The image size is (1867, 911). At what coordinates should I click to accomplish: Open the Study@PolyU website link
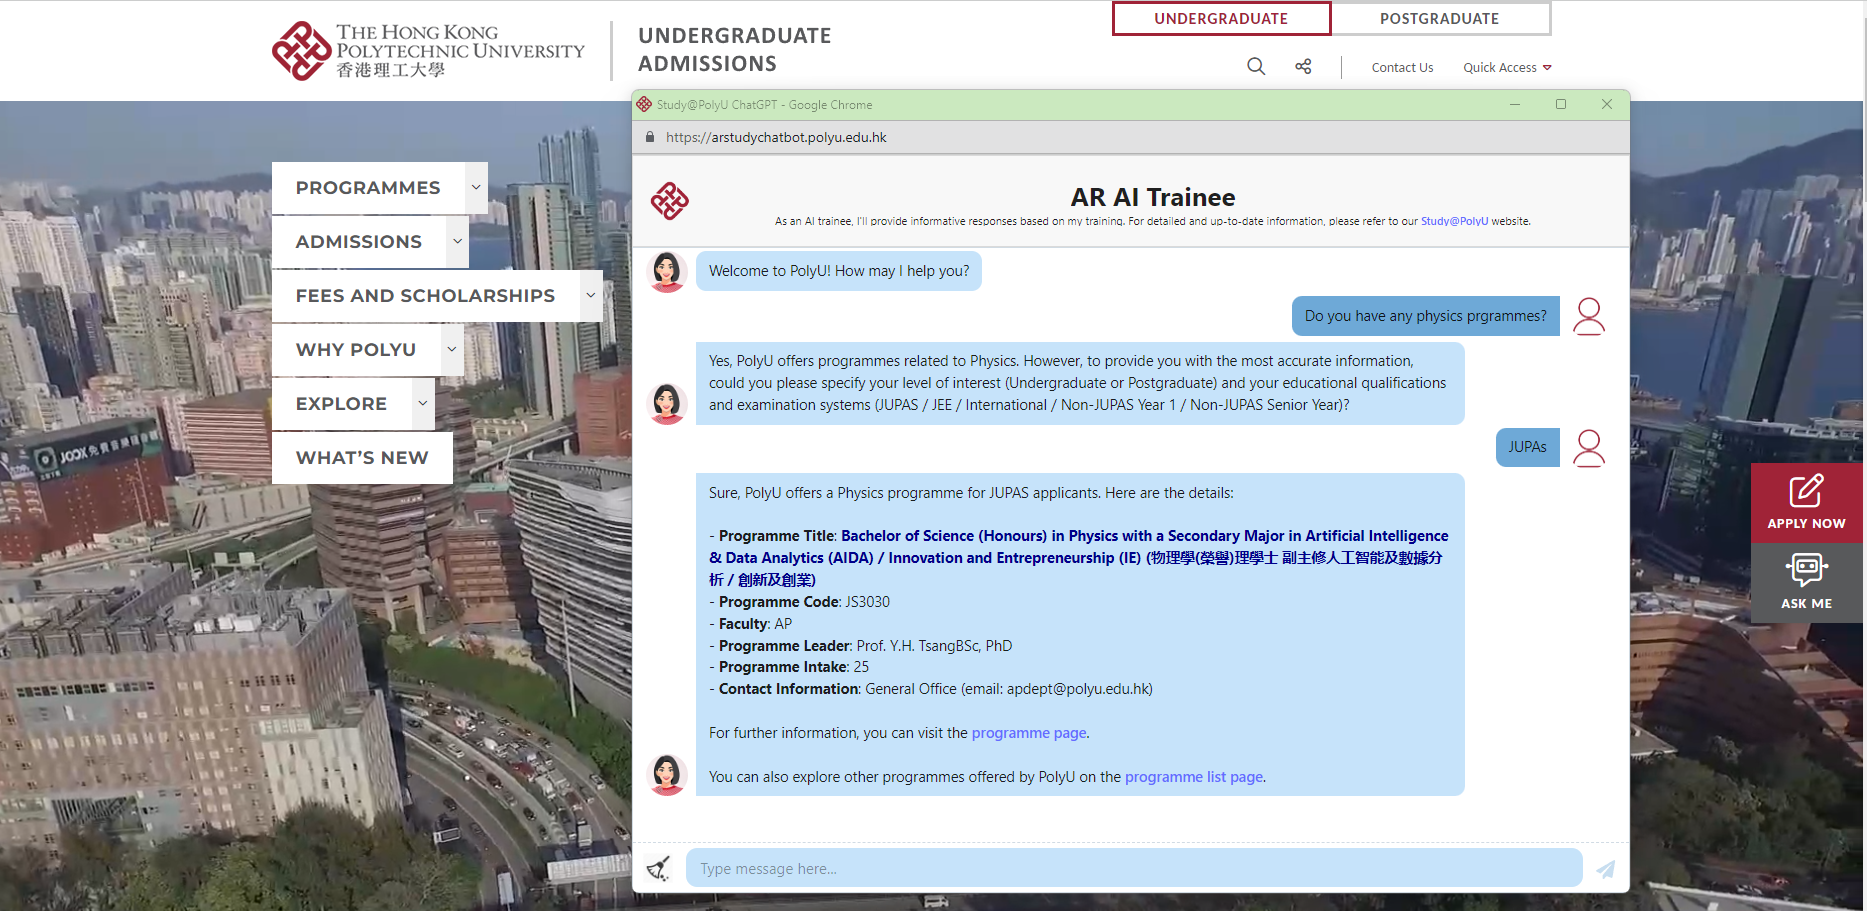1454,221
